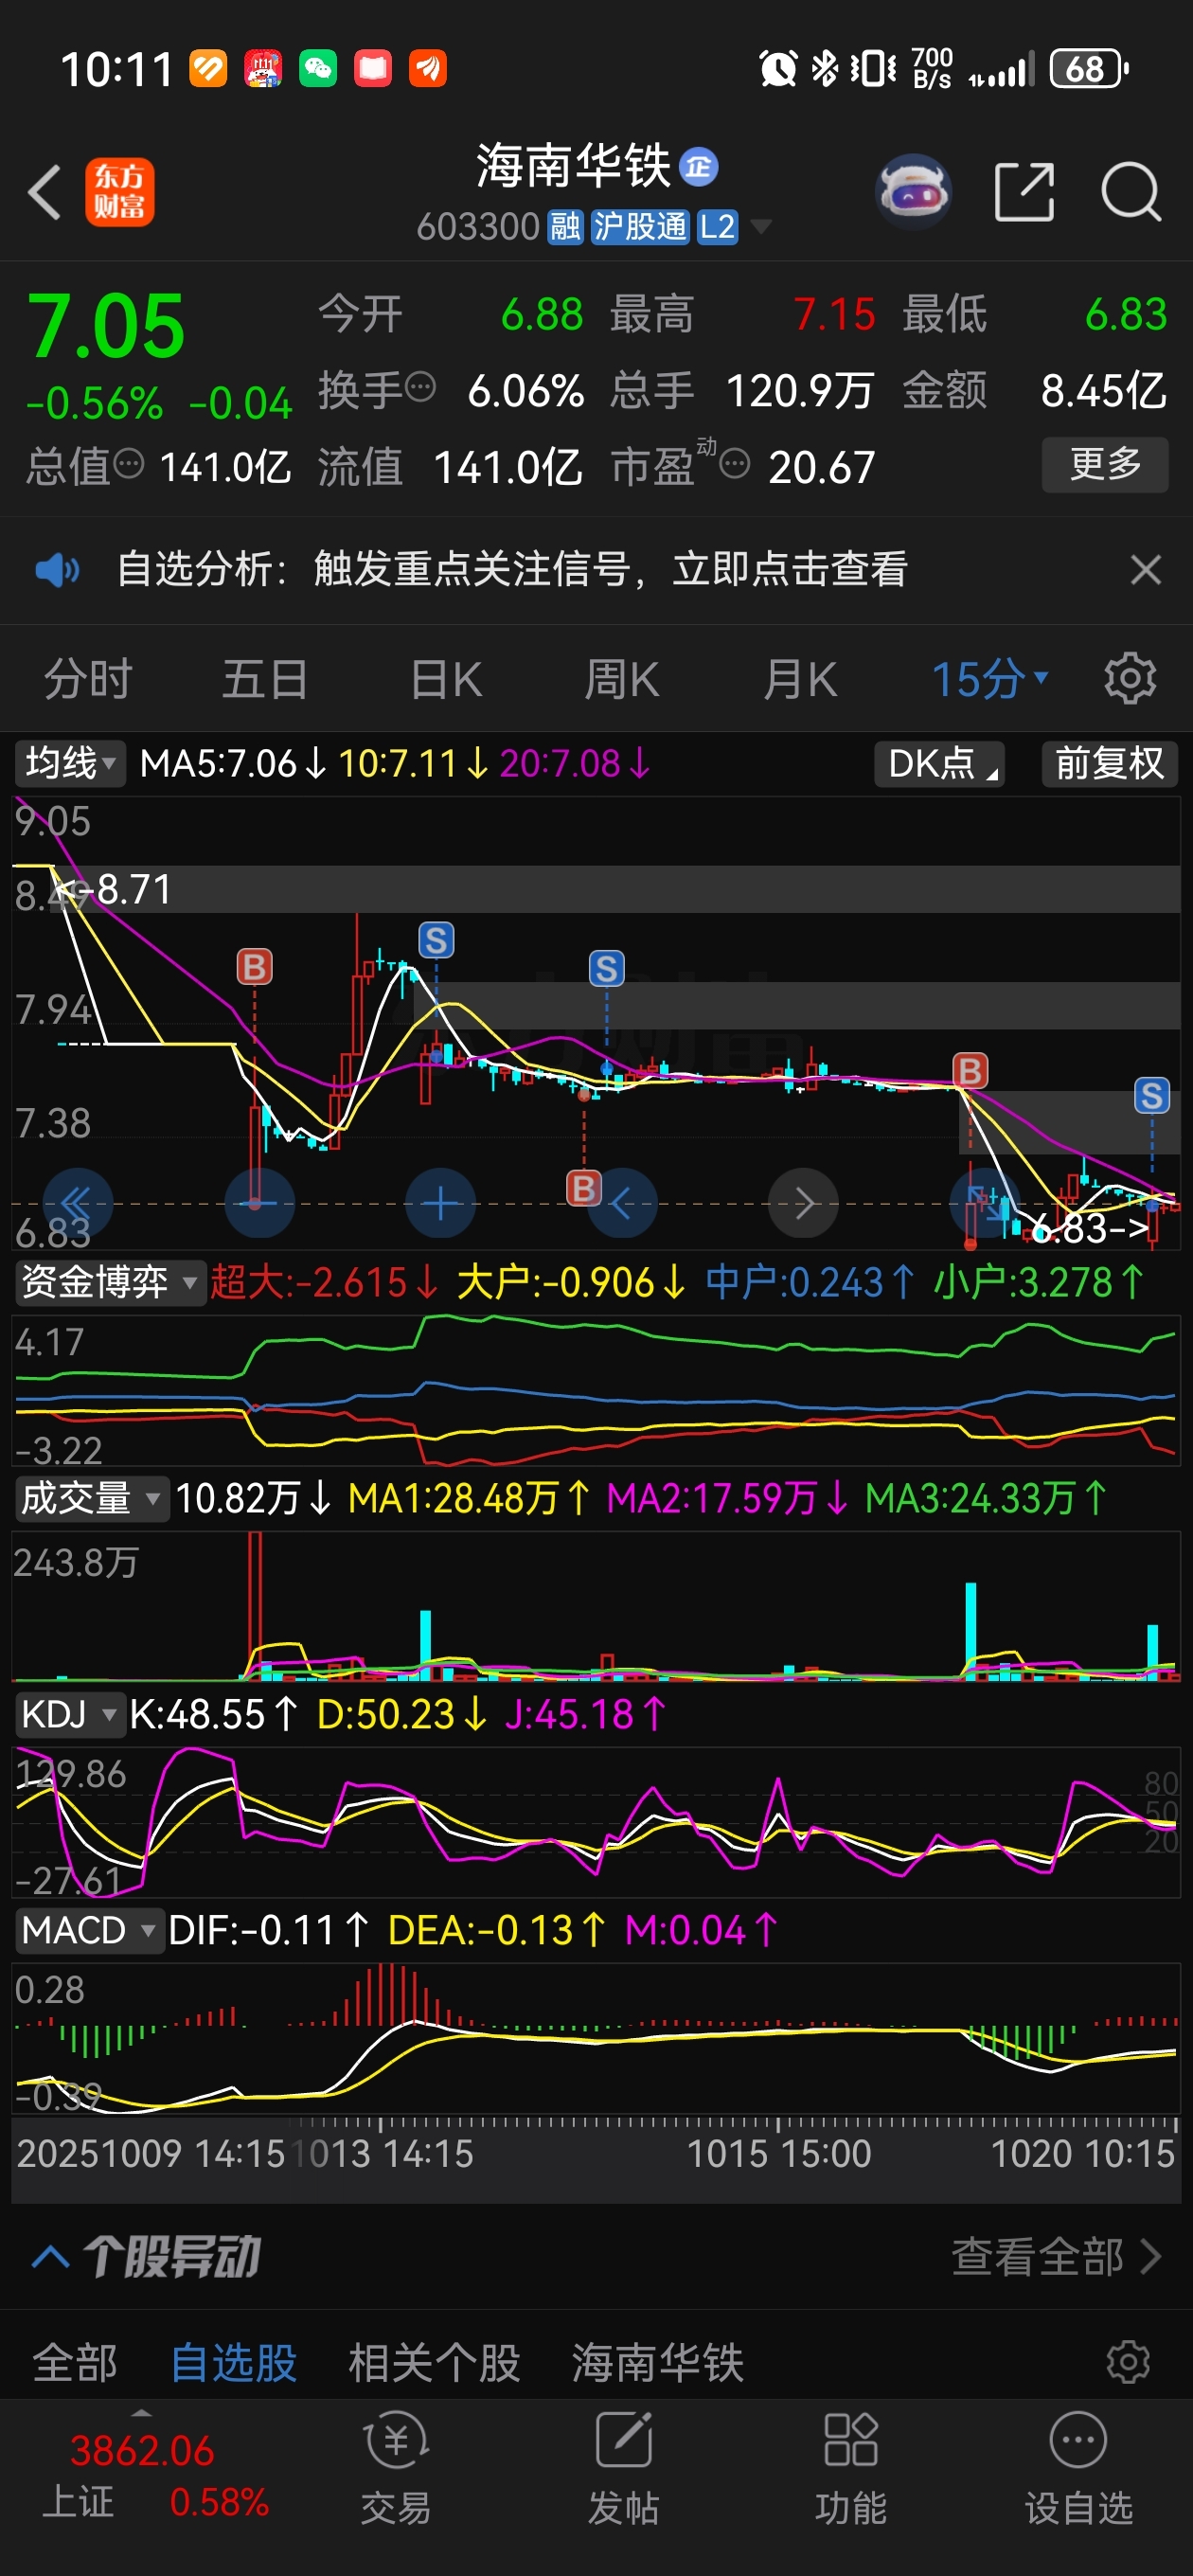The width and height of the screenshot is (1193, 2576).
Task: Tap the info icon beside 换手
Action: point(420,386)
